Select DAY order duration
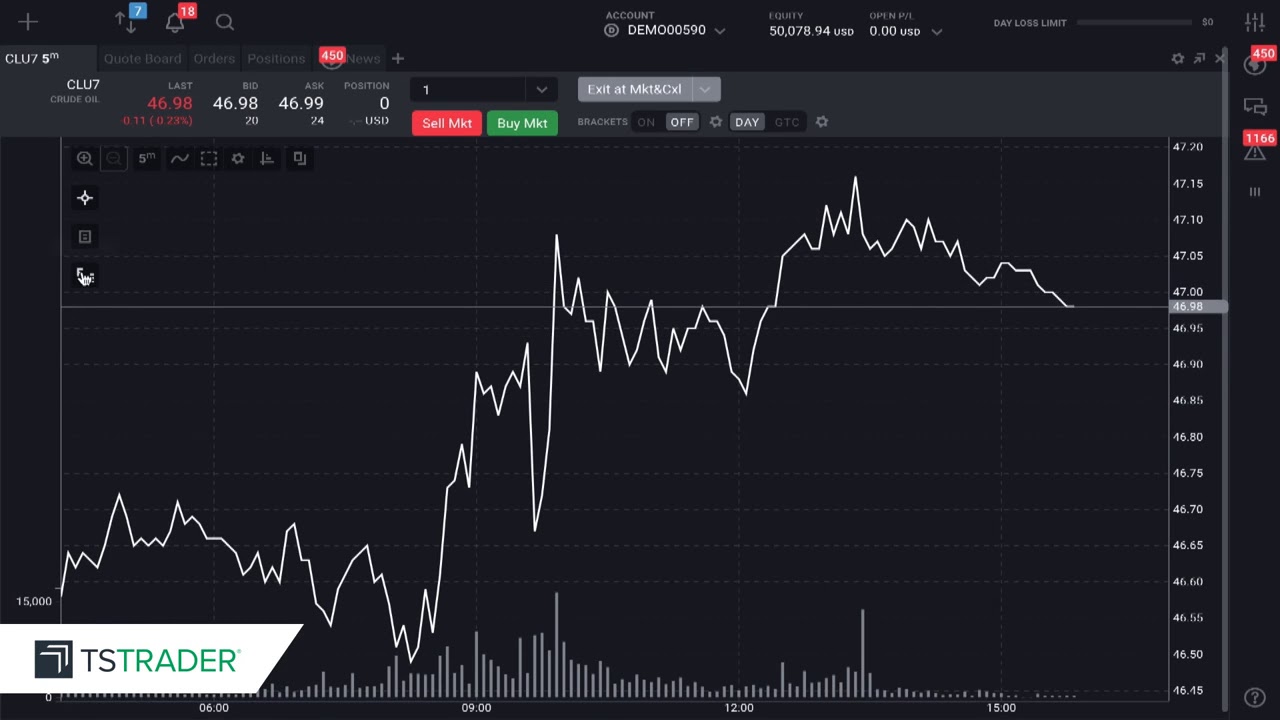1280x720 pixels. click(x=747, y=122)
